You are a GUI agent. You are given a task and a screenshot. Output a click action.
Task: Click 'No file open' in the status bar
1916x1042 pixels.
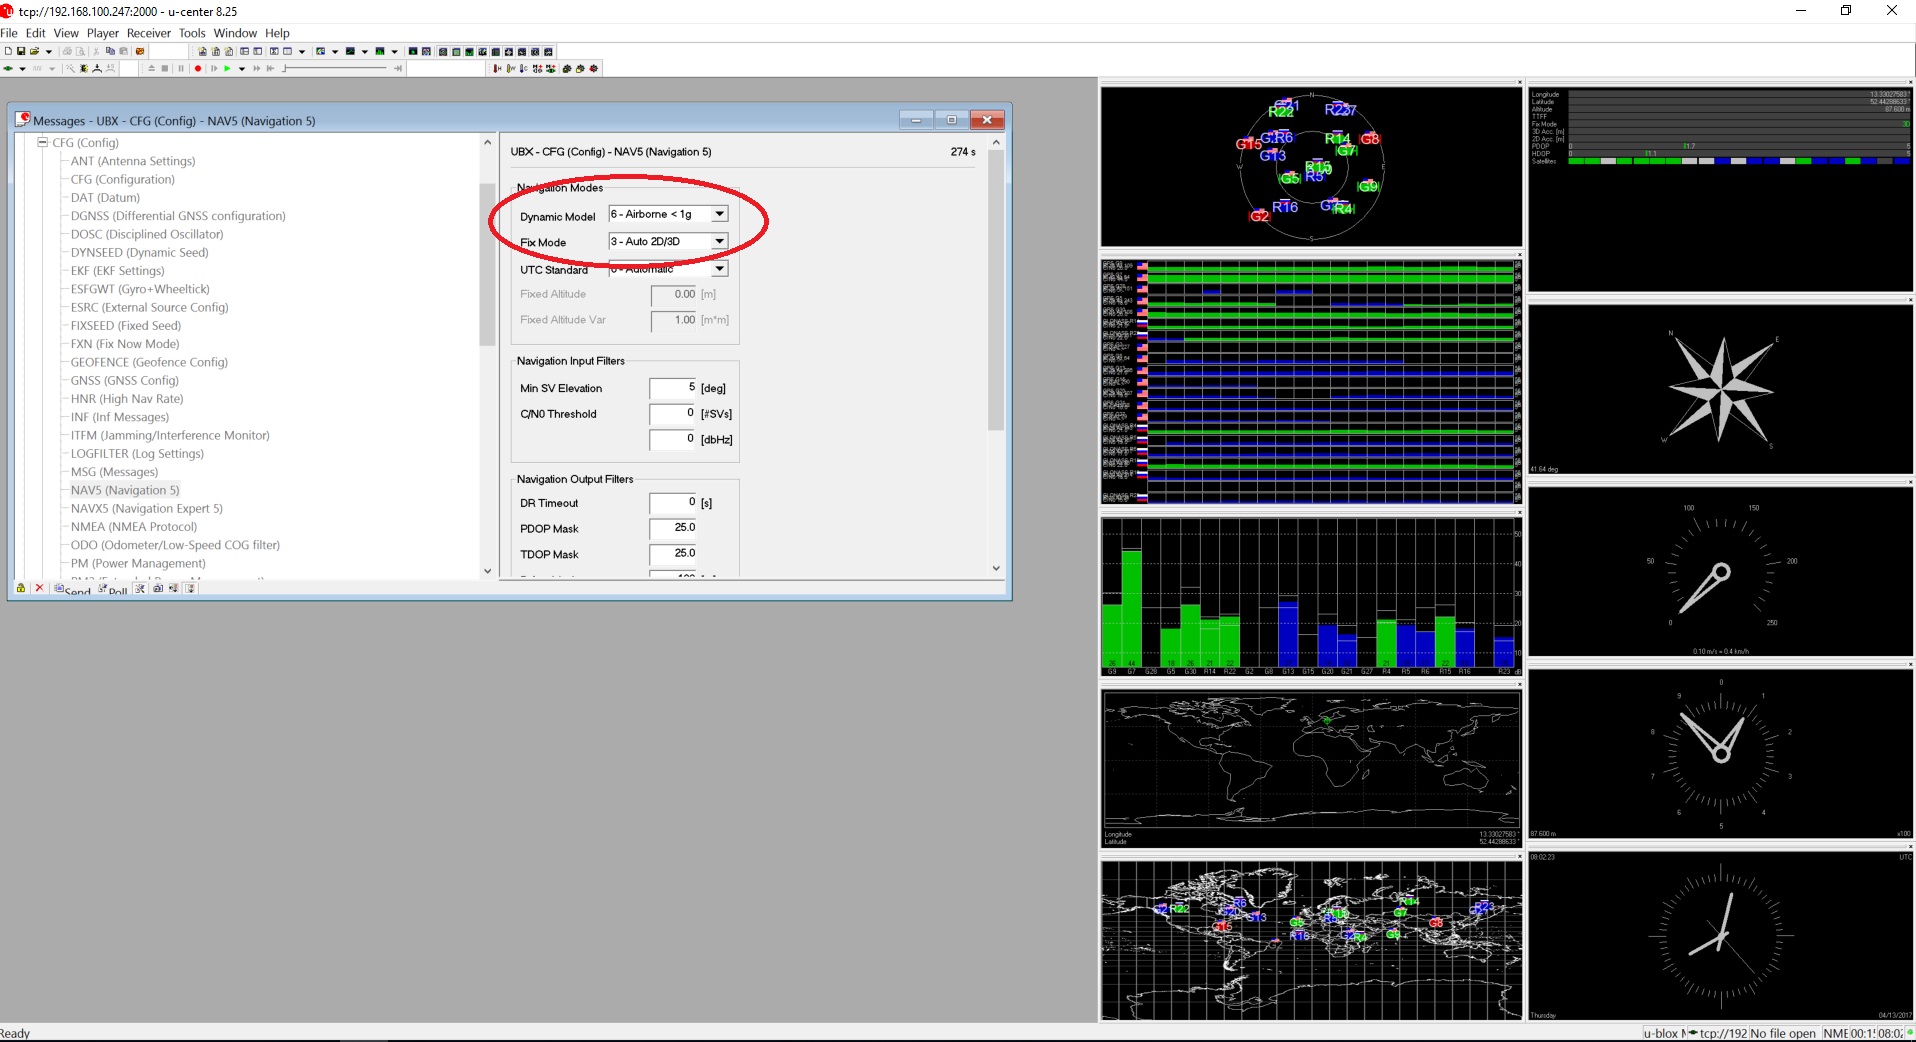(x=1783, y=1033)
